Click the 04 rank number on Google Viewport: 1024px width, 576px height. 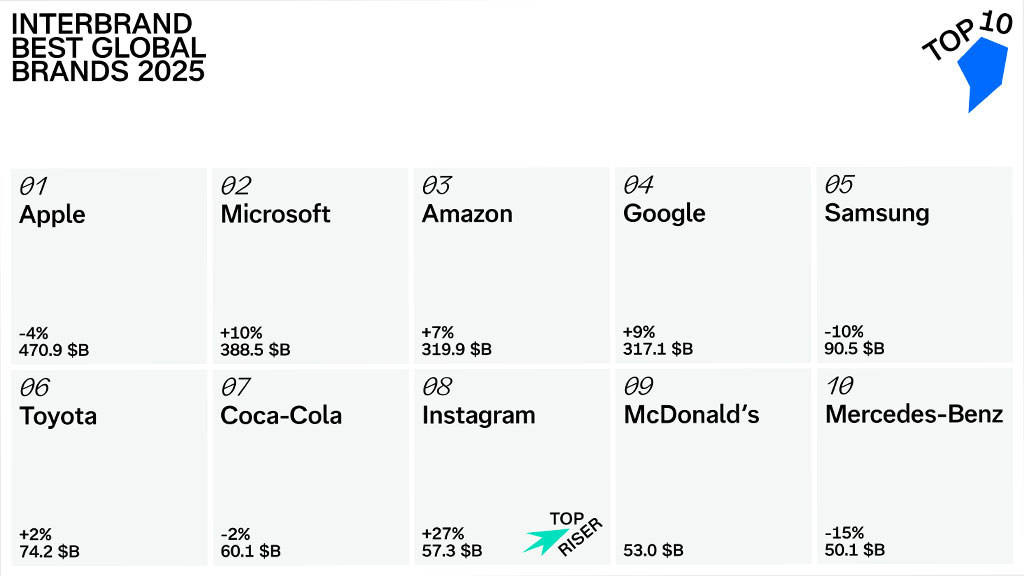[x=638, y=185]
